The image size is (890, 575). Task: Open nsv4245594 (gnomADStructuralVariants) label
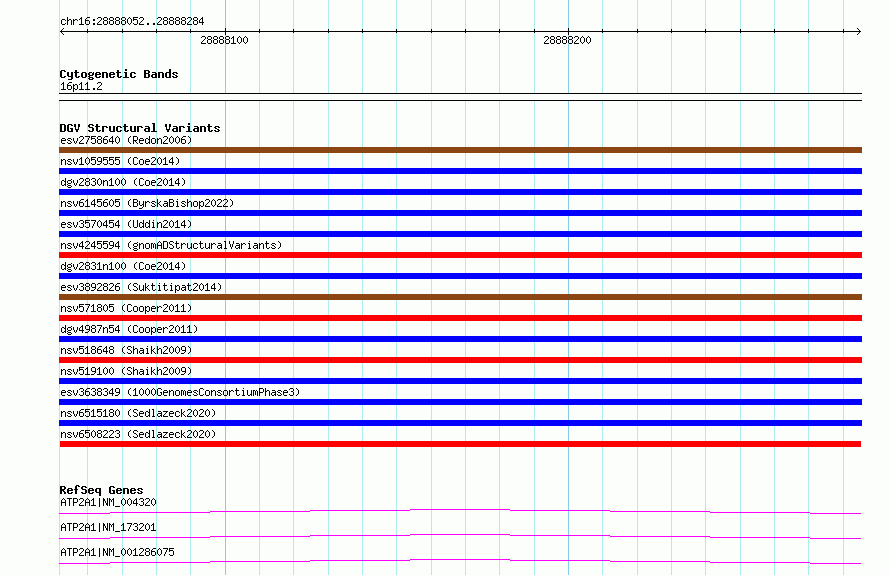click(x=171, y=245)
